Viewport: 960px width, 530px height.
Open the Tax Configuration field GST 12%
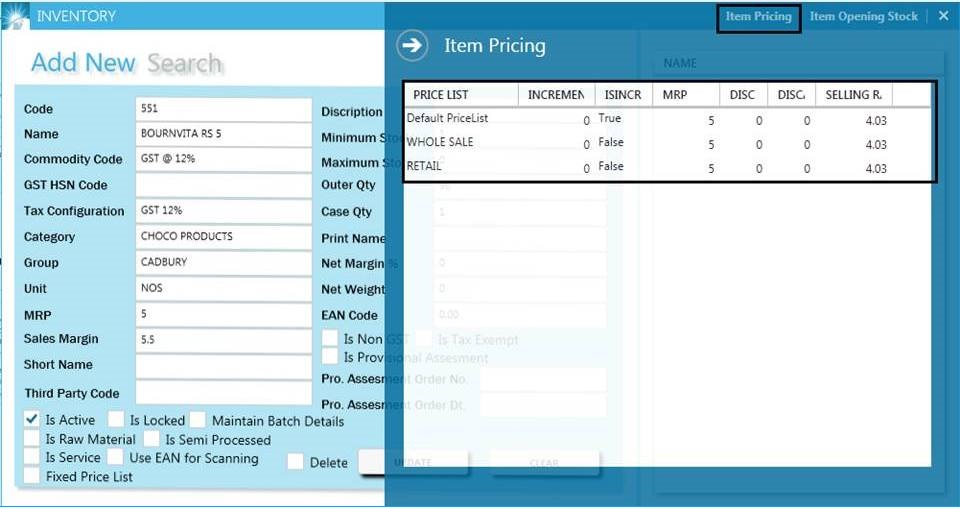pos(223,211)
